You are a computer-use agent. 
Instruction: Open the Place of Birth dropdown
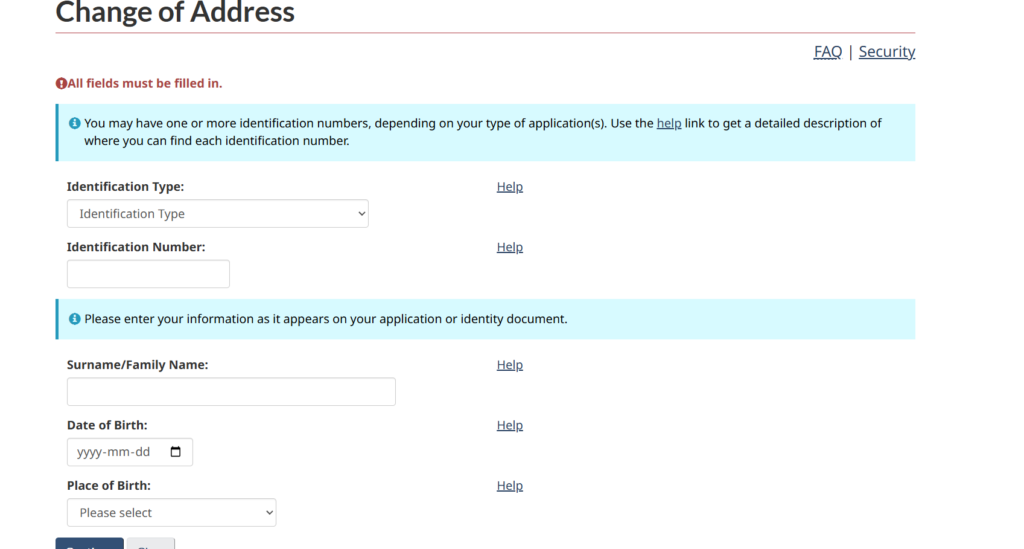[x=171, y=513]
